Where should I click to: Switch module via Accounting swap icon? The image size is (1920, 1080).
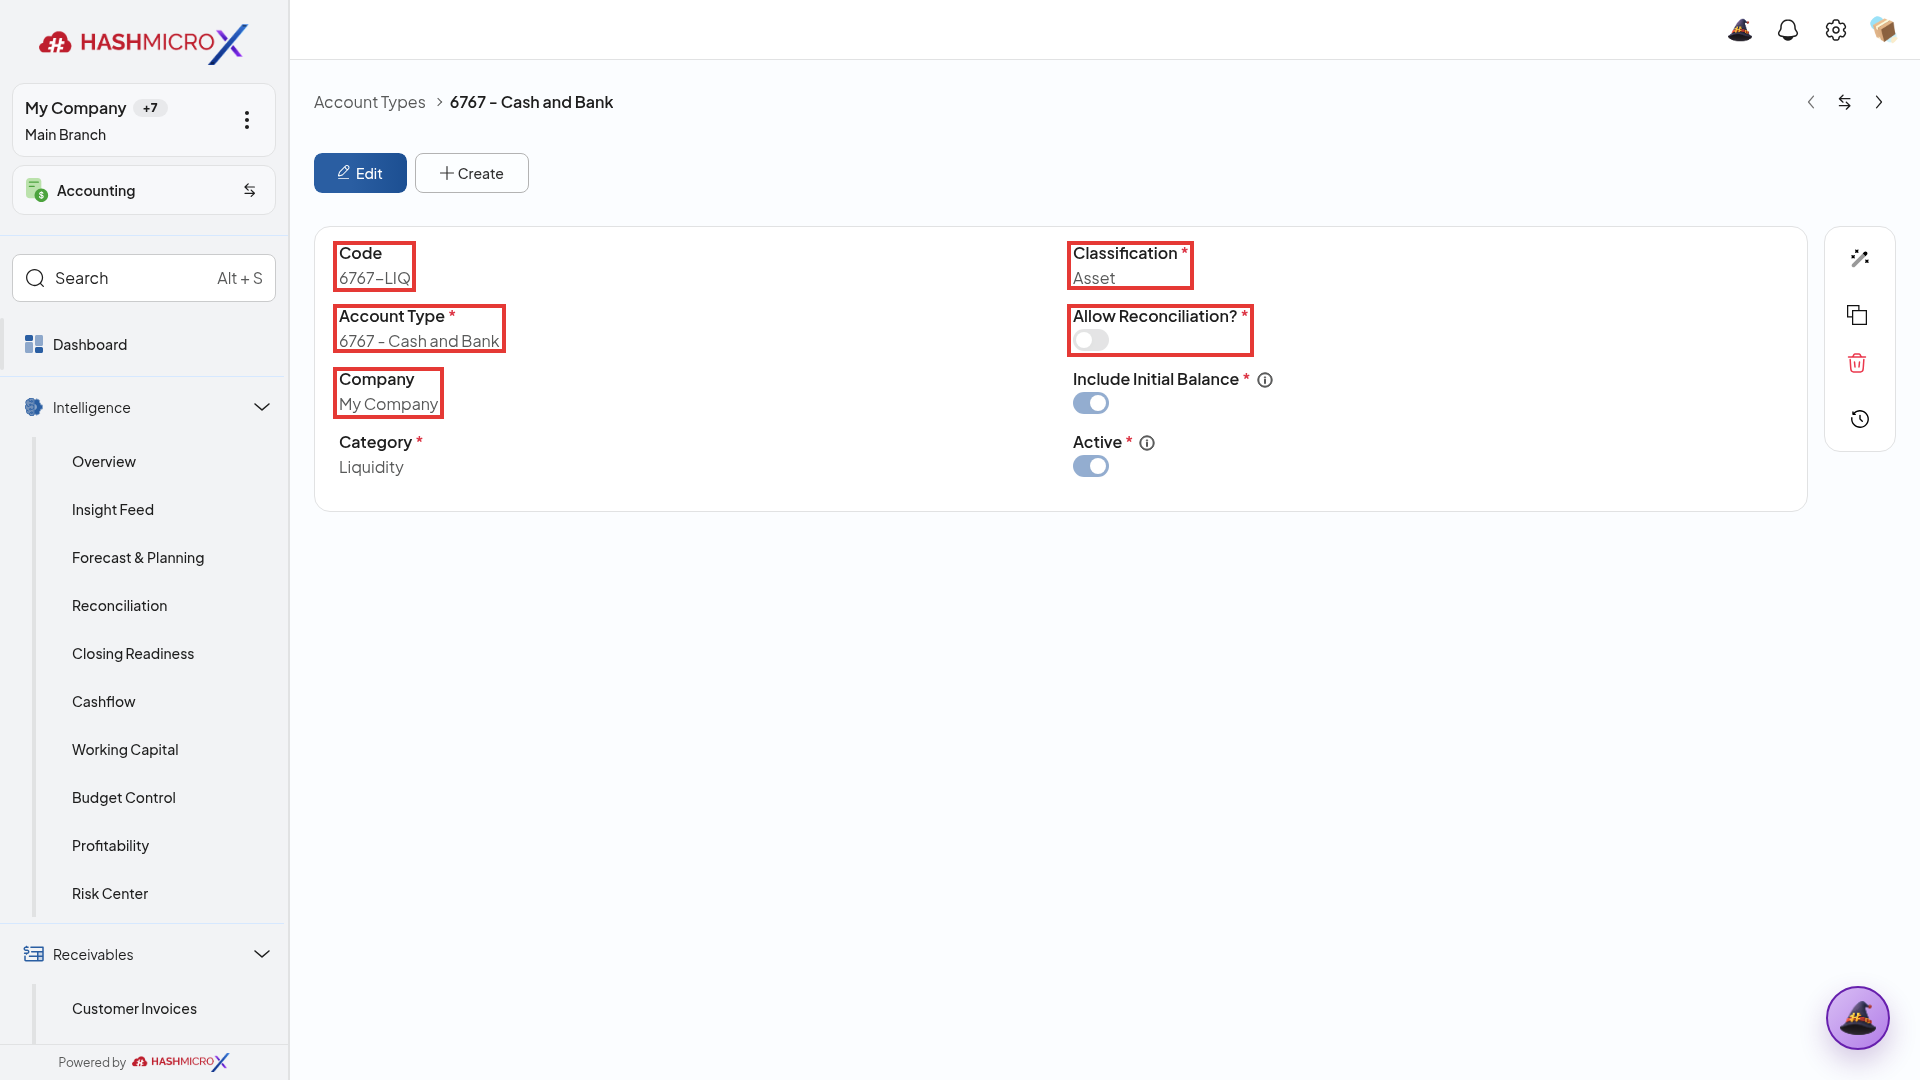(250, 190)
